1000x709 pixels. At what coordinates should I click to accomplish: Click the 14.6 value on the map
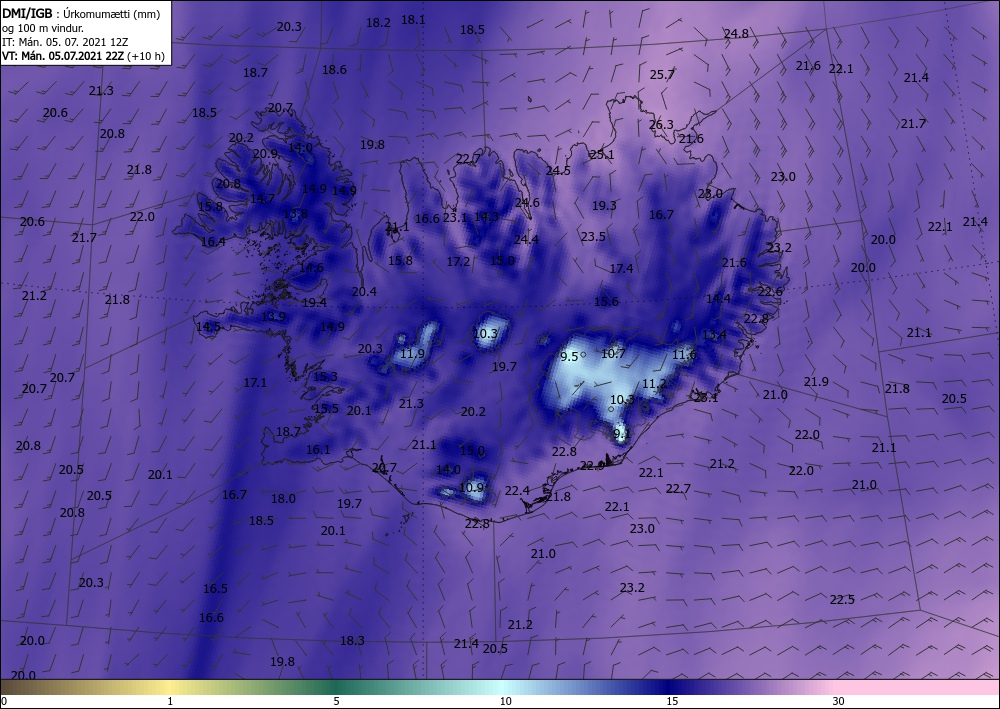pyautogui.click(x=311, y=268)
